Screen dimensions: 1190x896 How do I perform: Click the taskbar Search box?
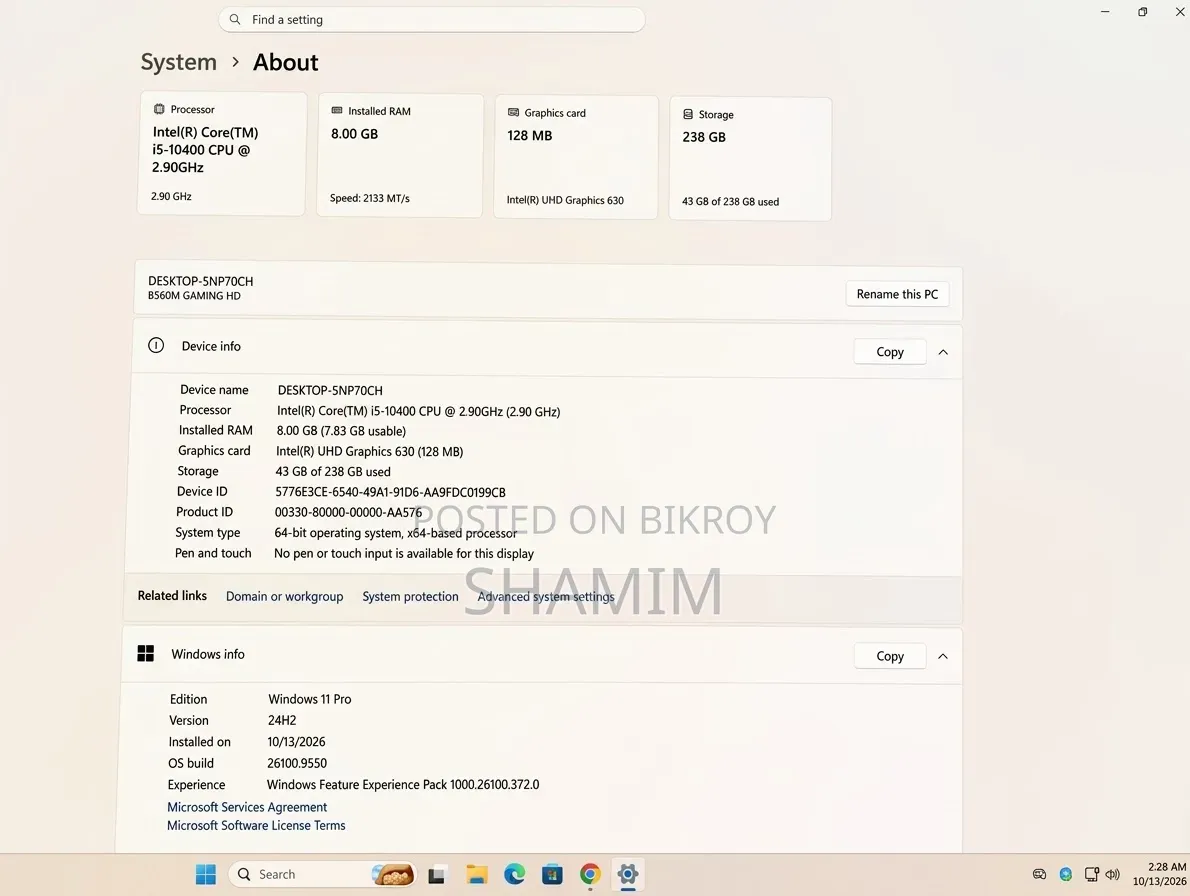(322, 875)
